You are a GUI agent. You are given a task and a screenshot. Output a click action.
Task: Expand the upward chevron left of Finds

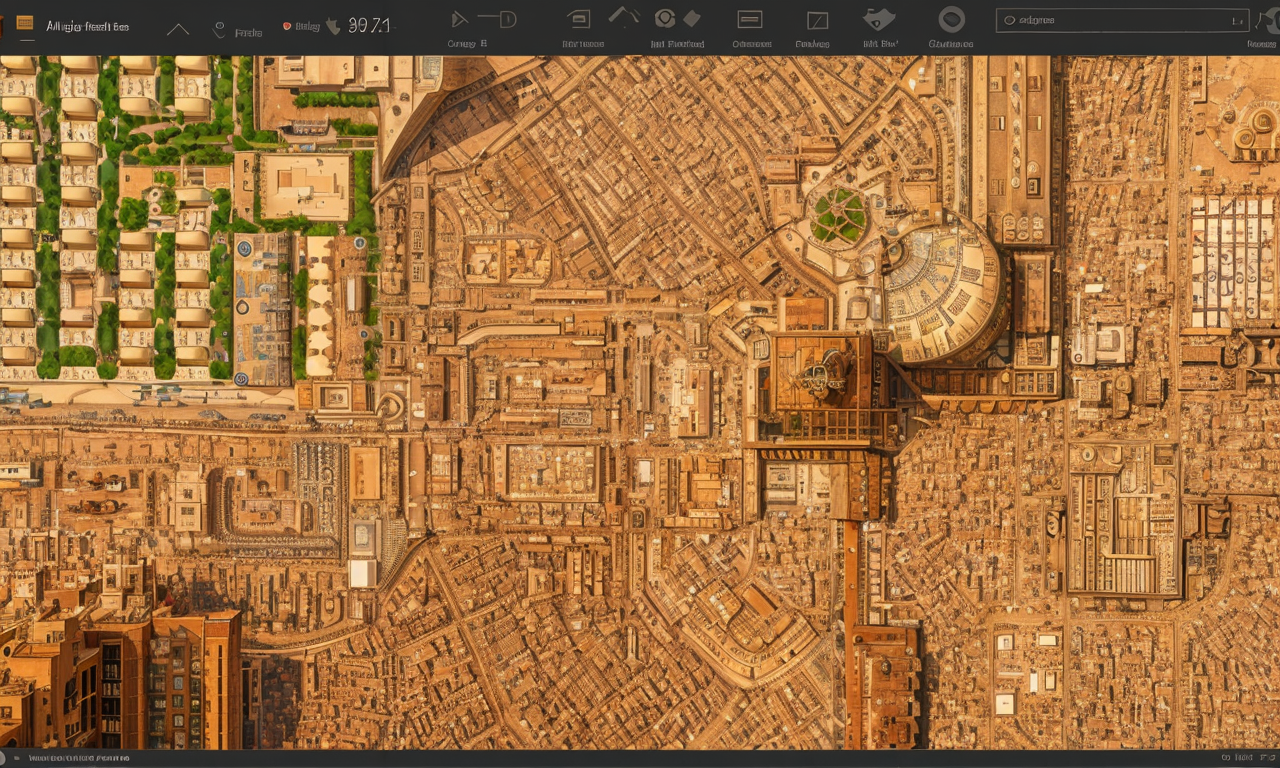pyautogui.click(x=177, y=29)
